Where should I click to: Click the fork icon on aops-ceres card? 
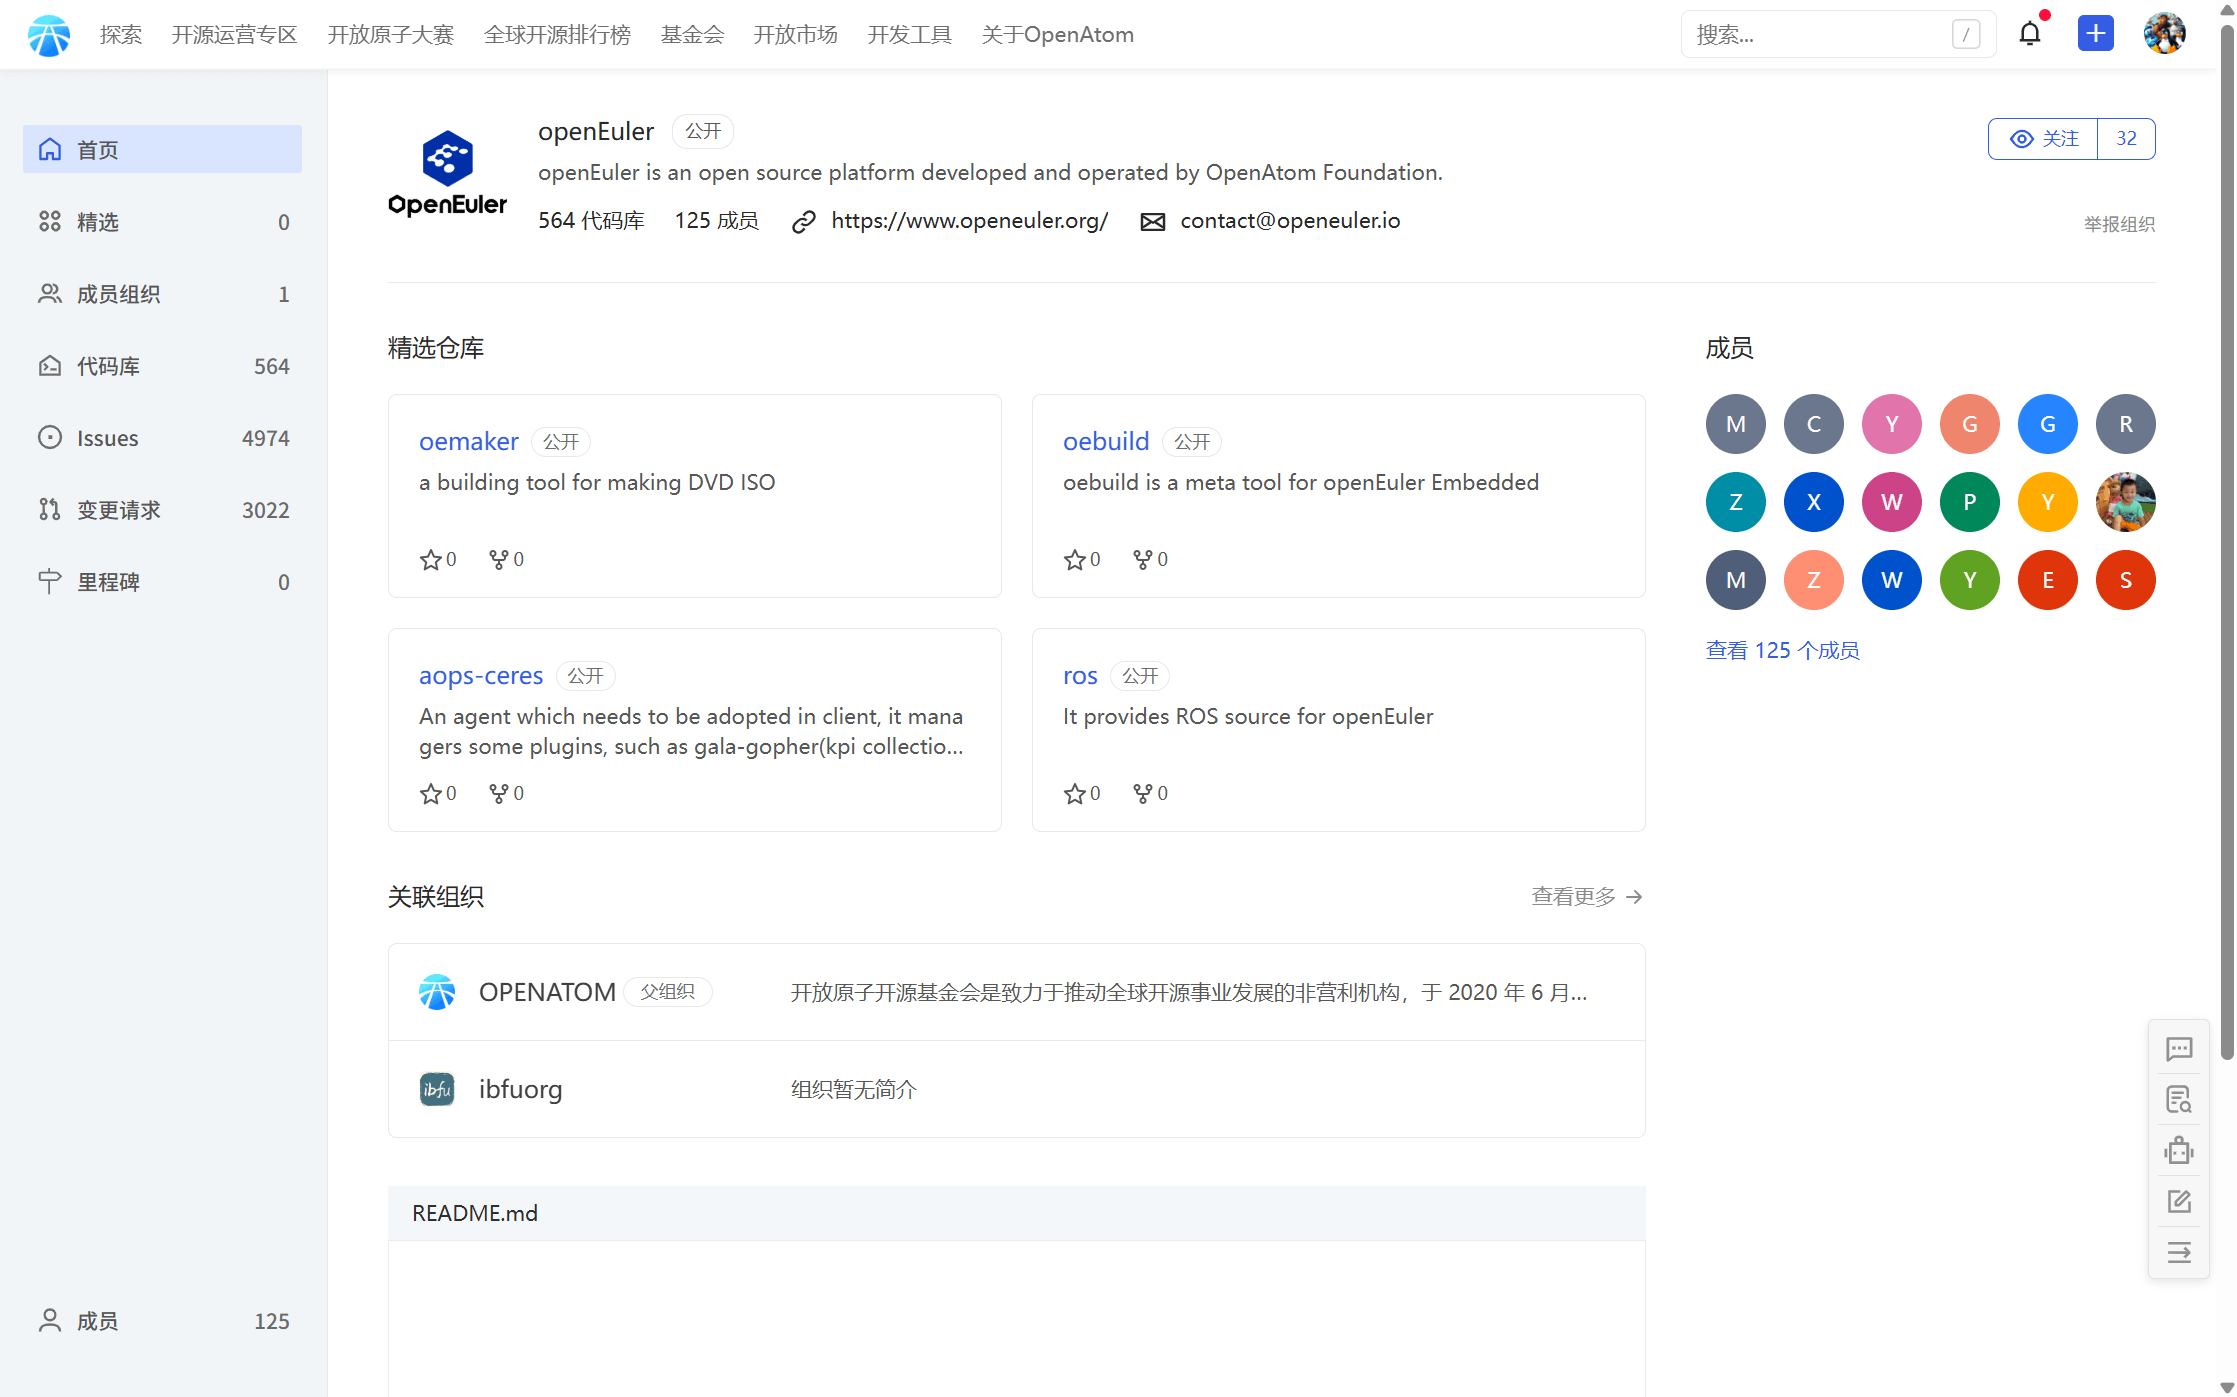tap(499, 794)
